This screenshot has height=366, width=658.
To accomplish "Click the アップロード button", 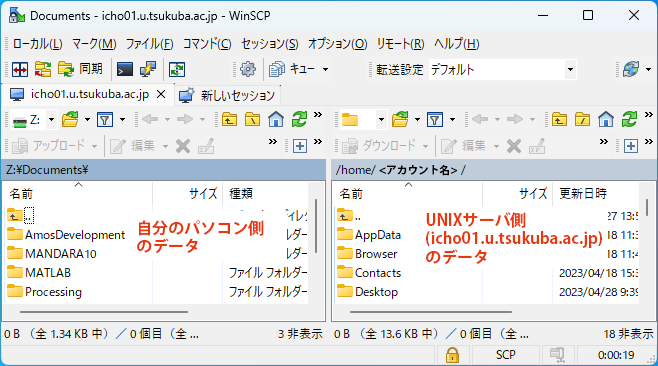I will click(49, 146).
